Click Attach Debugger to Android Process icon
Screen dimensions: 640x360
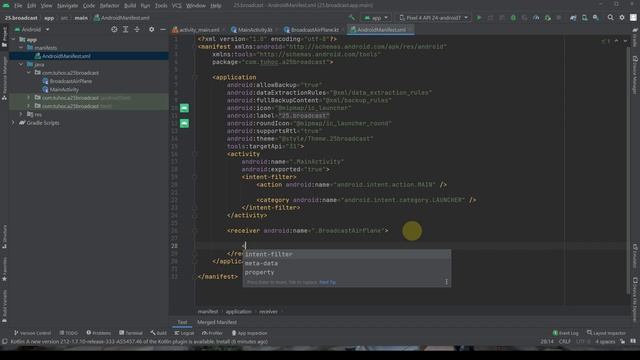point(547,18)
